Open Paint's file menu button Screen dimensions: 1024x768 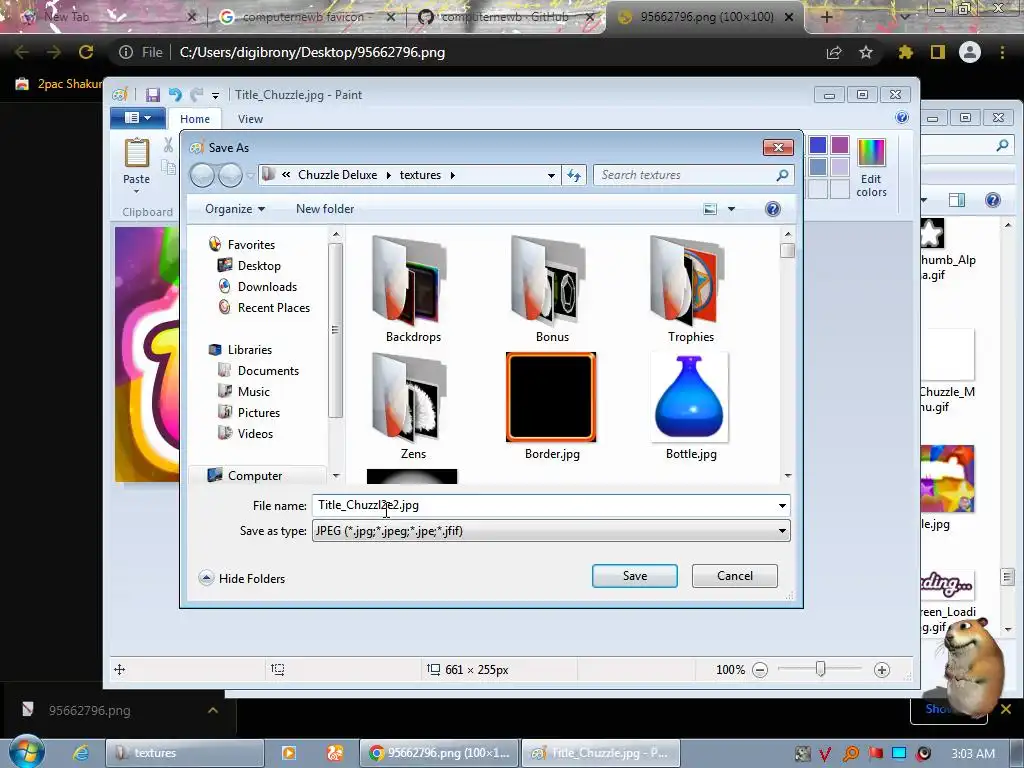pos(138,118)
